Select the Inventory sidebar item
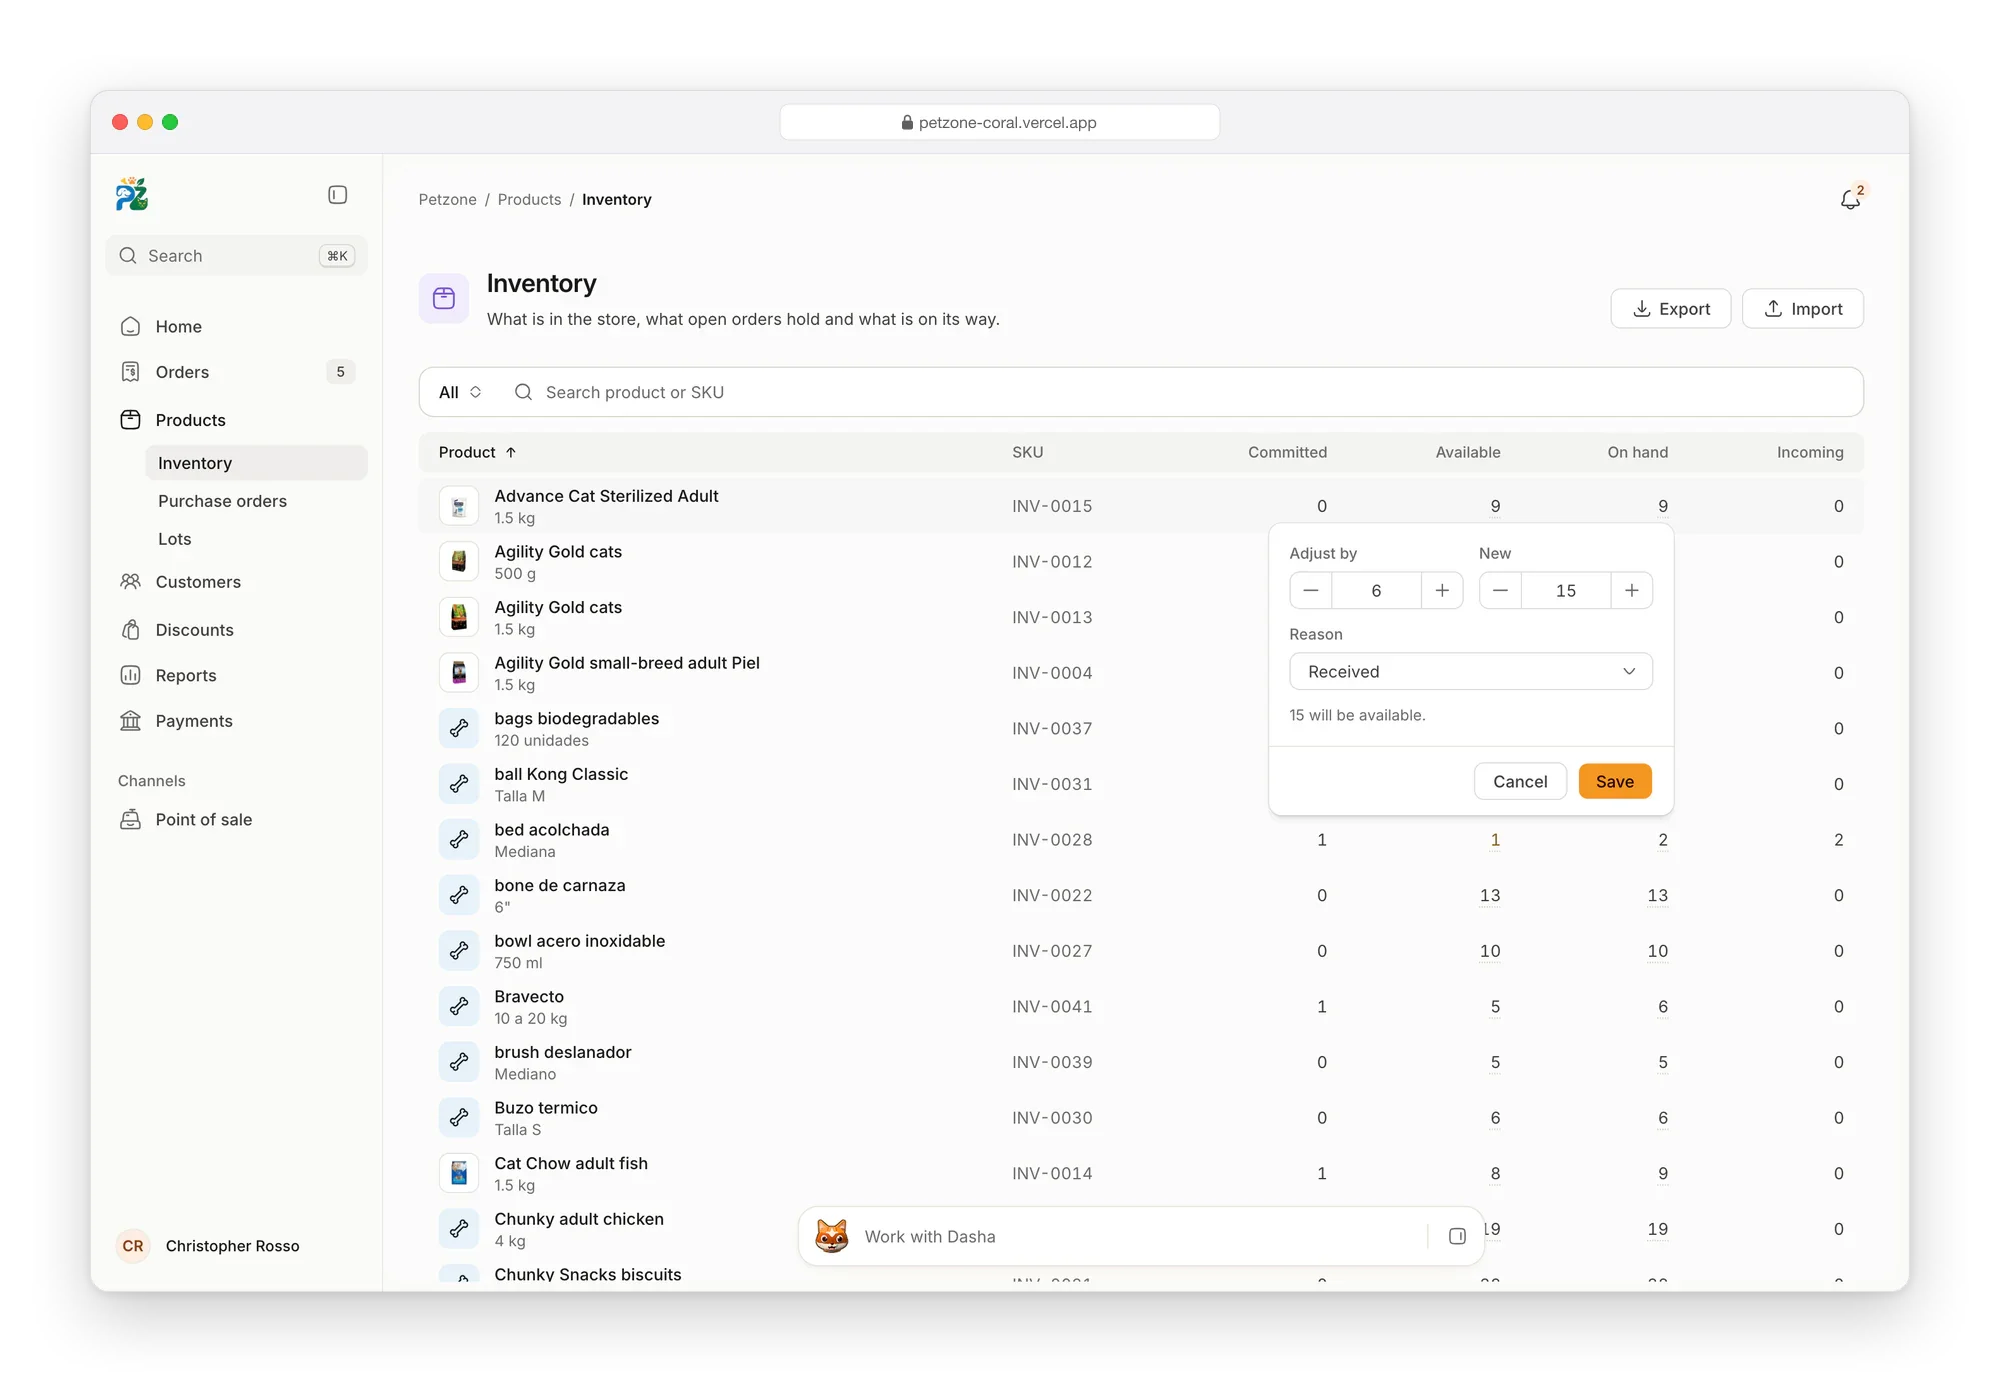Image resolution: width=2000 pixels, height=1382 pixels. [257, 463]
